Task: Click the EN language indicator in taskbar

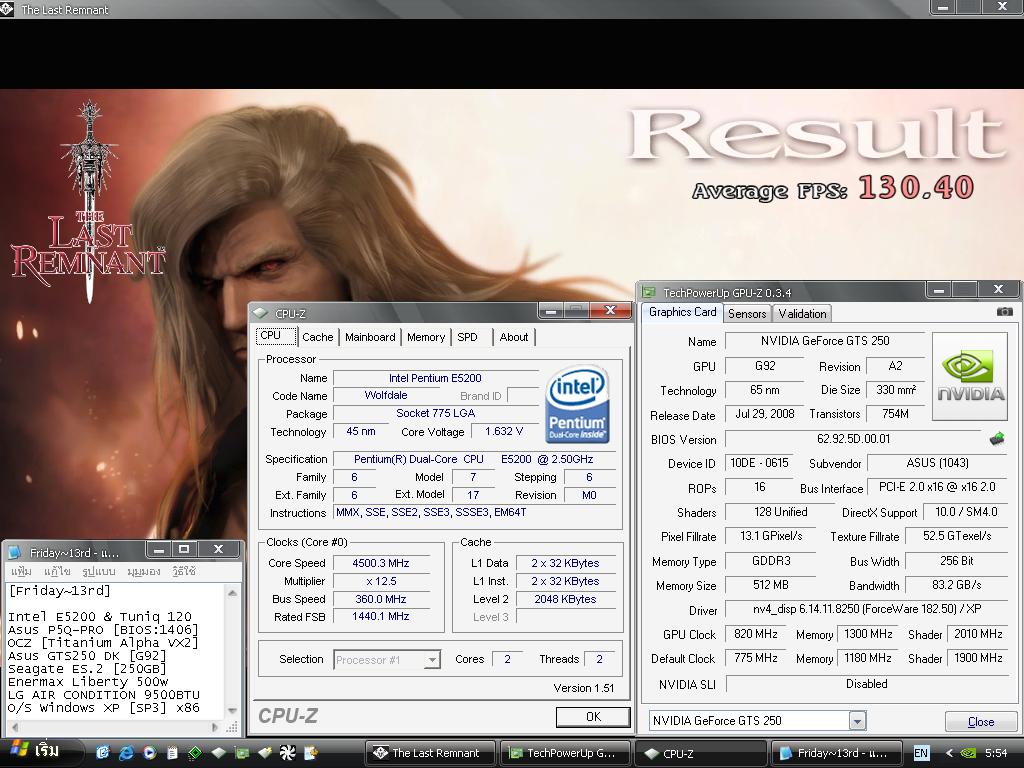Action: coord(921,753)
